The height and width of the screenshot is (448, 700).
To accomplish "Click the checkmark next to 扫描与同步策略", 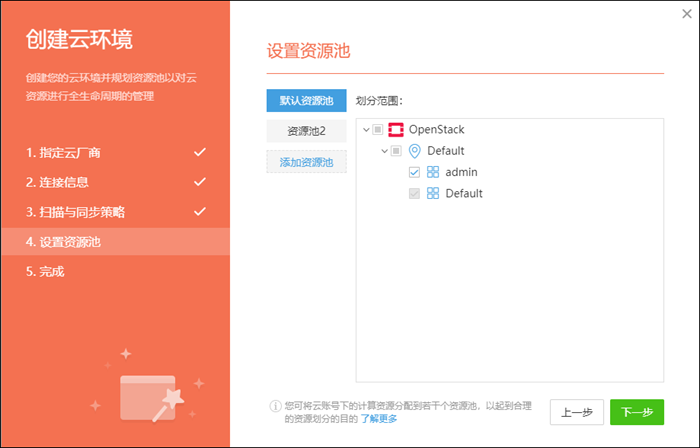I will pyautogui.click(x=200, y=212).
